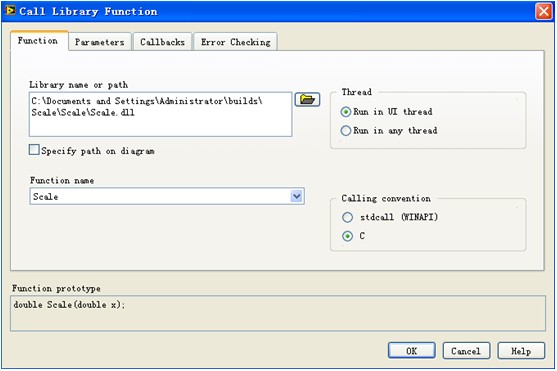Open the folder browse icon for the library path
557x371 pixels.
point(307,100)
